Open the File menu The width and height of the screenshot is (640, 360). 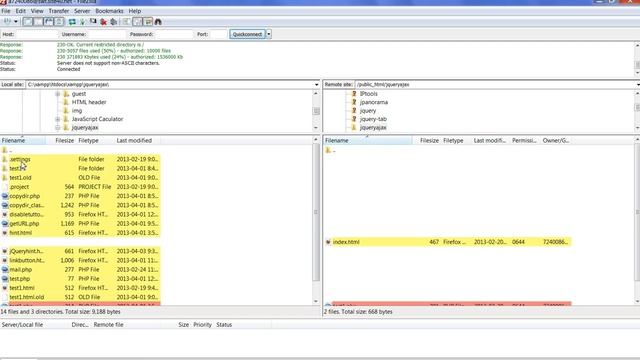pos(6,11)
